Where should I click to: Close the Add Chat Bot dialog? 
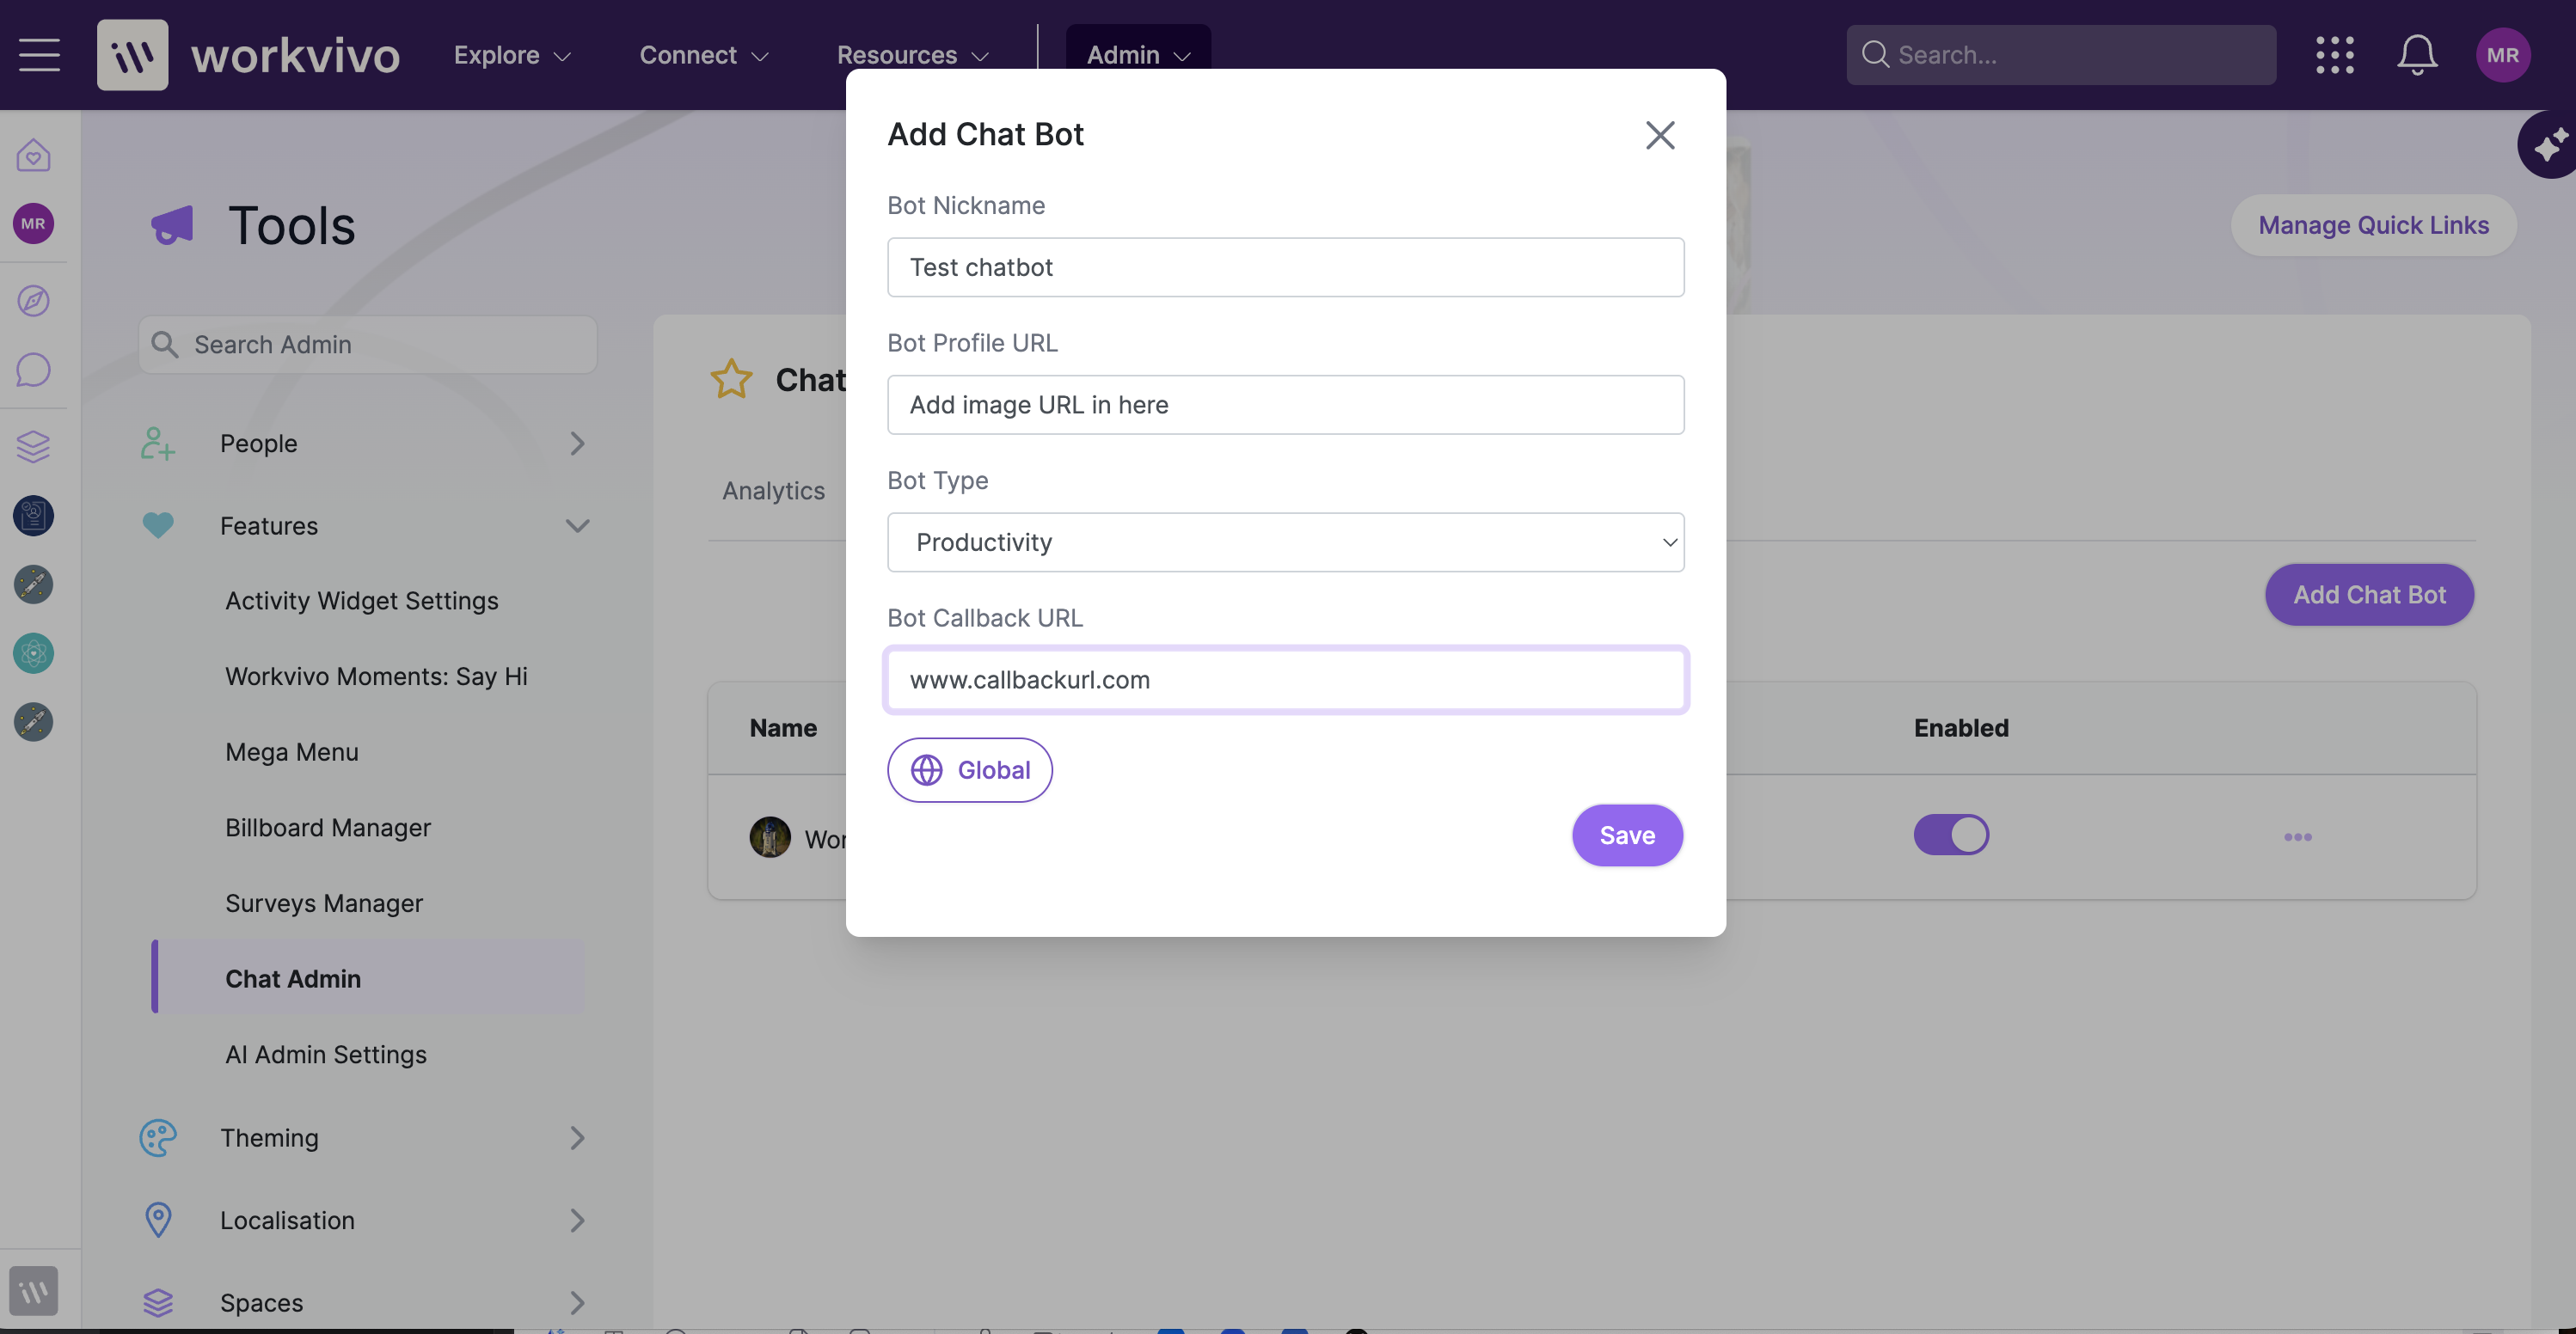coord(1660,135)
